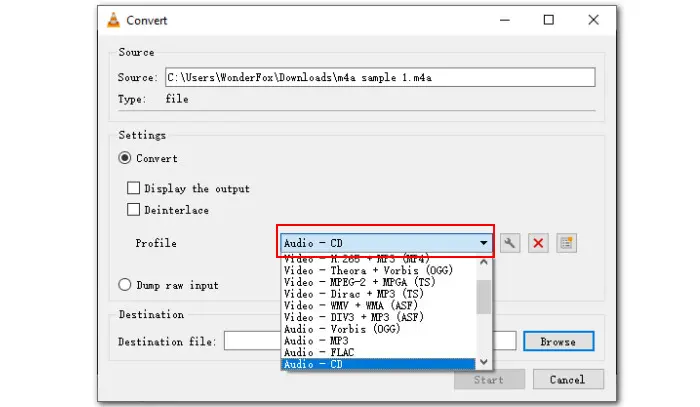Click the Source file path field
The image size is (700, 407).
[x=379, y=78]
